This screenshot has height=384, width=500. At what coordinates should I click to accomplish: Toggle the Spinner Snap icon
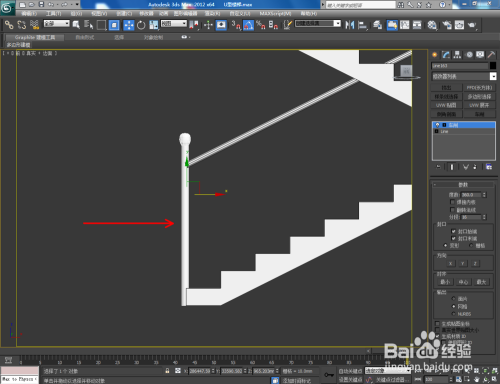pyautogui.click(x=273, y=25)
